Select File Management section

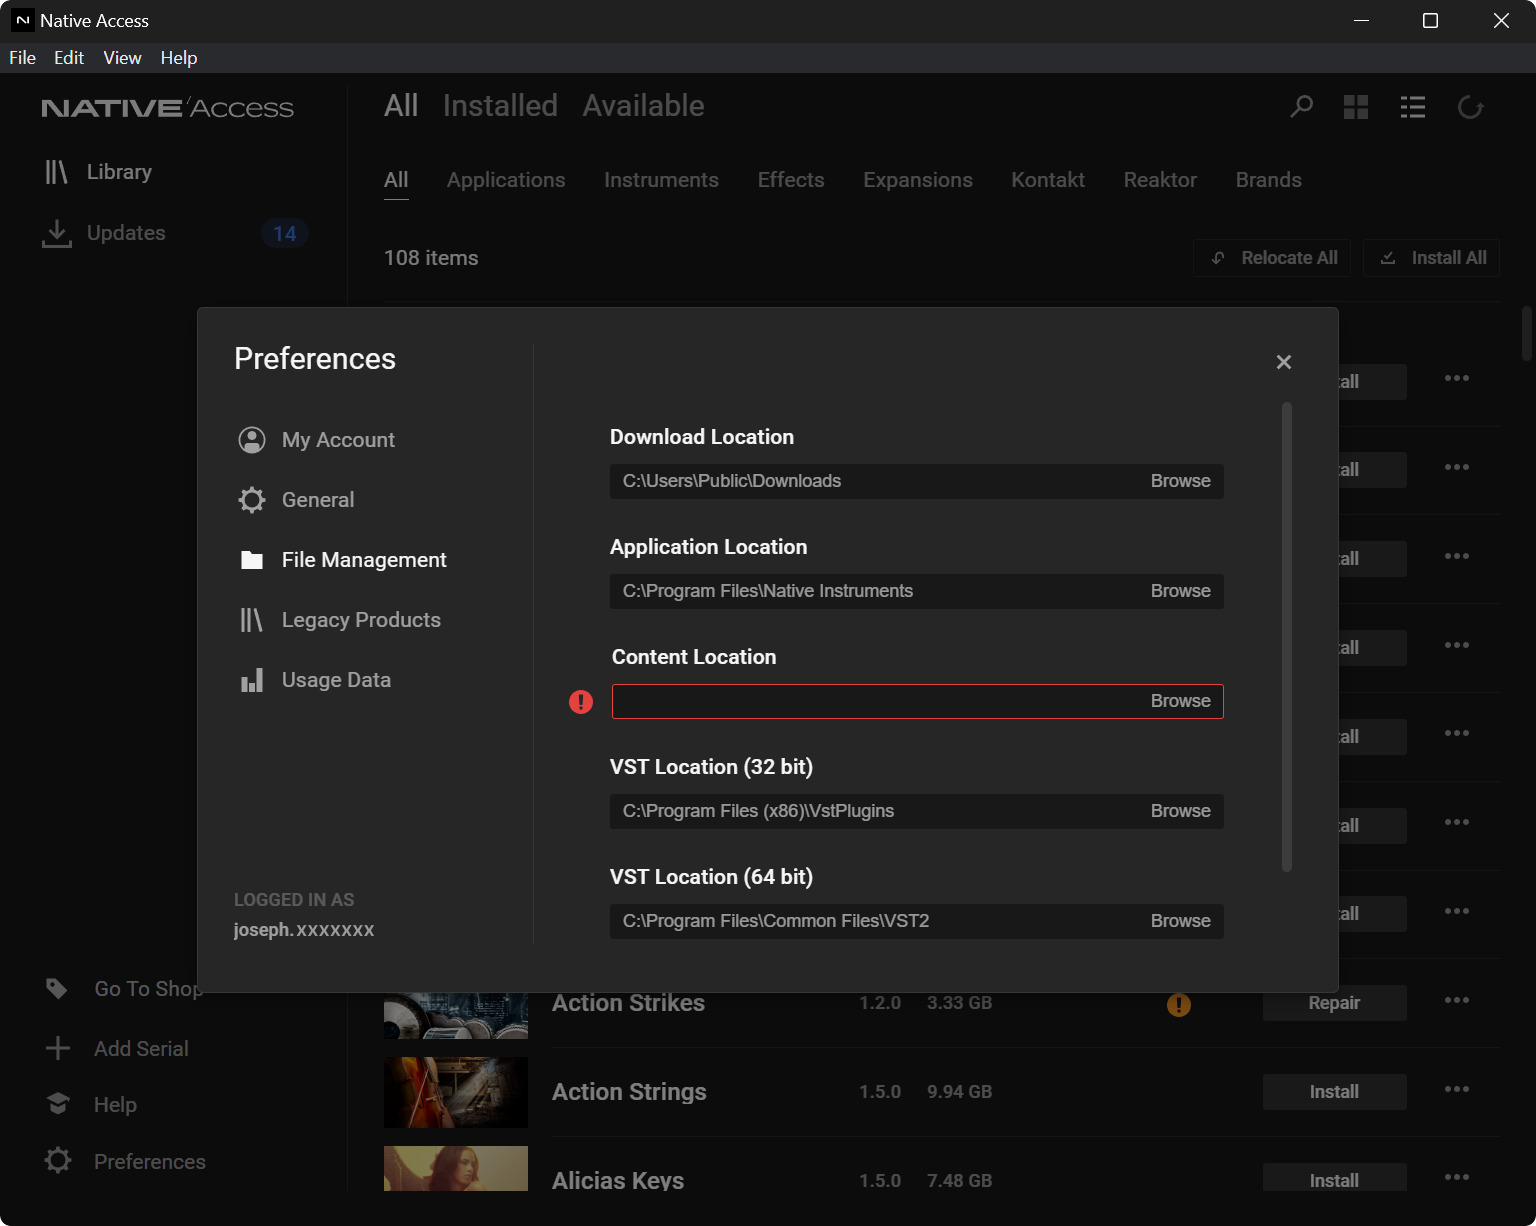342,560
